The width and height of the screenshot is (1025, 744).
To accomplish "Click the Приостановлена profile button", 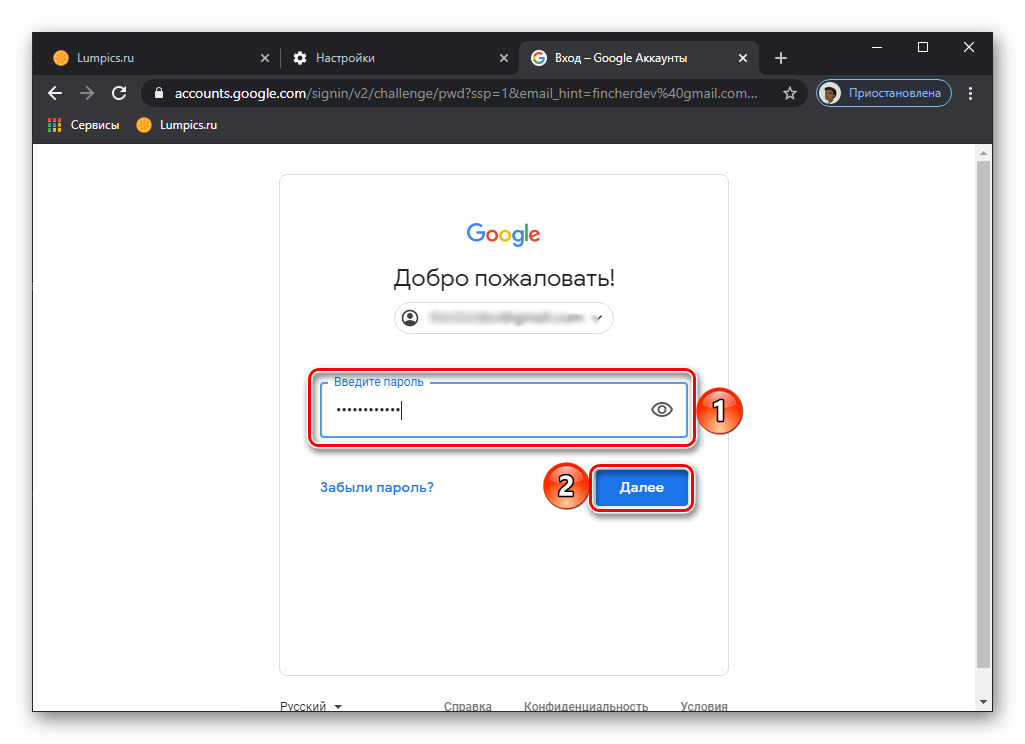I will 884,93.
